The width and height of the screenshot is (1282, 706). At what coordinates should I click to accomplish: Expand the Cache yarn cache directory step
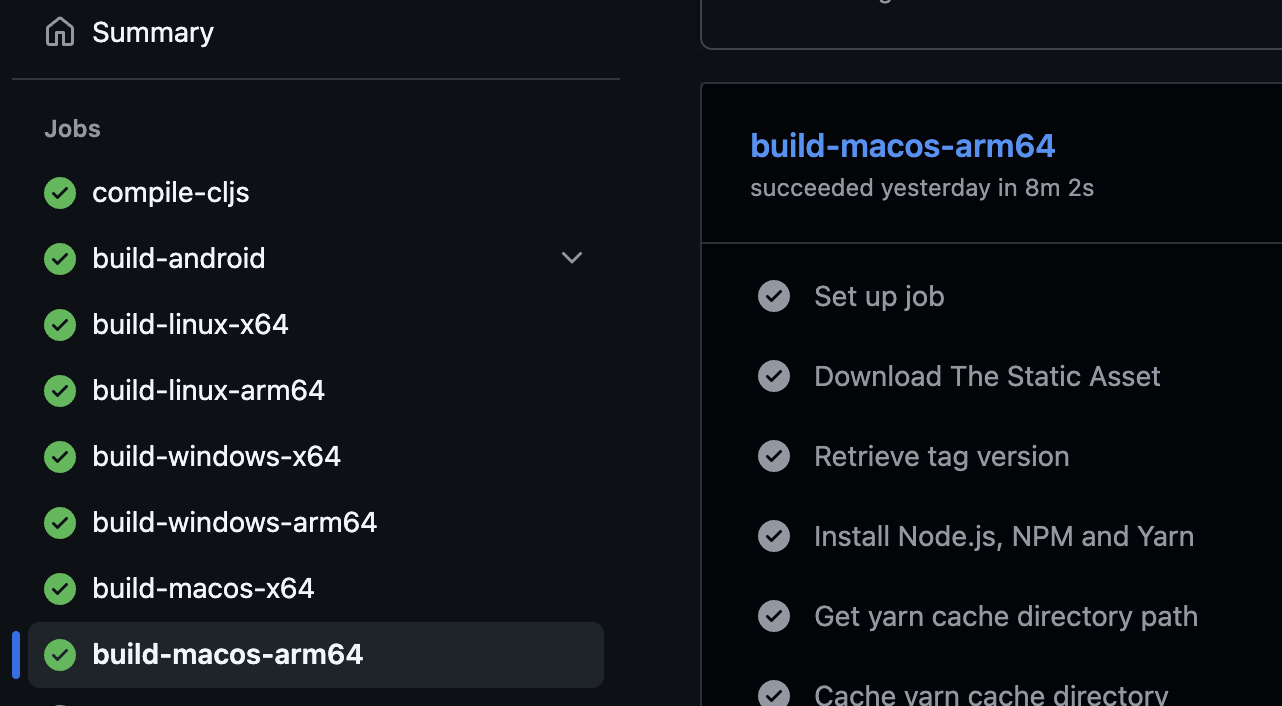pos(991,694)
